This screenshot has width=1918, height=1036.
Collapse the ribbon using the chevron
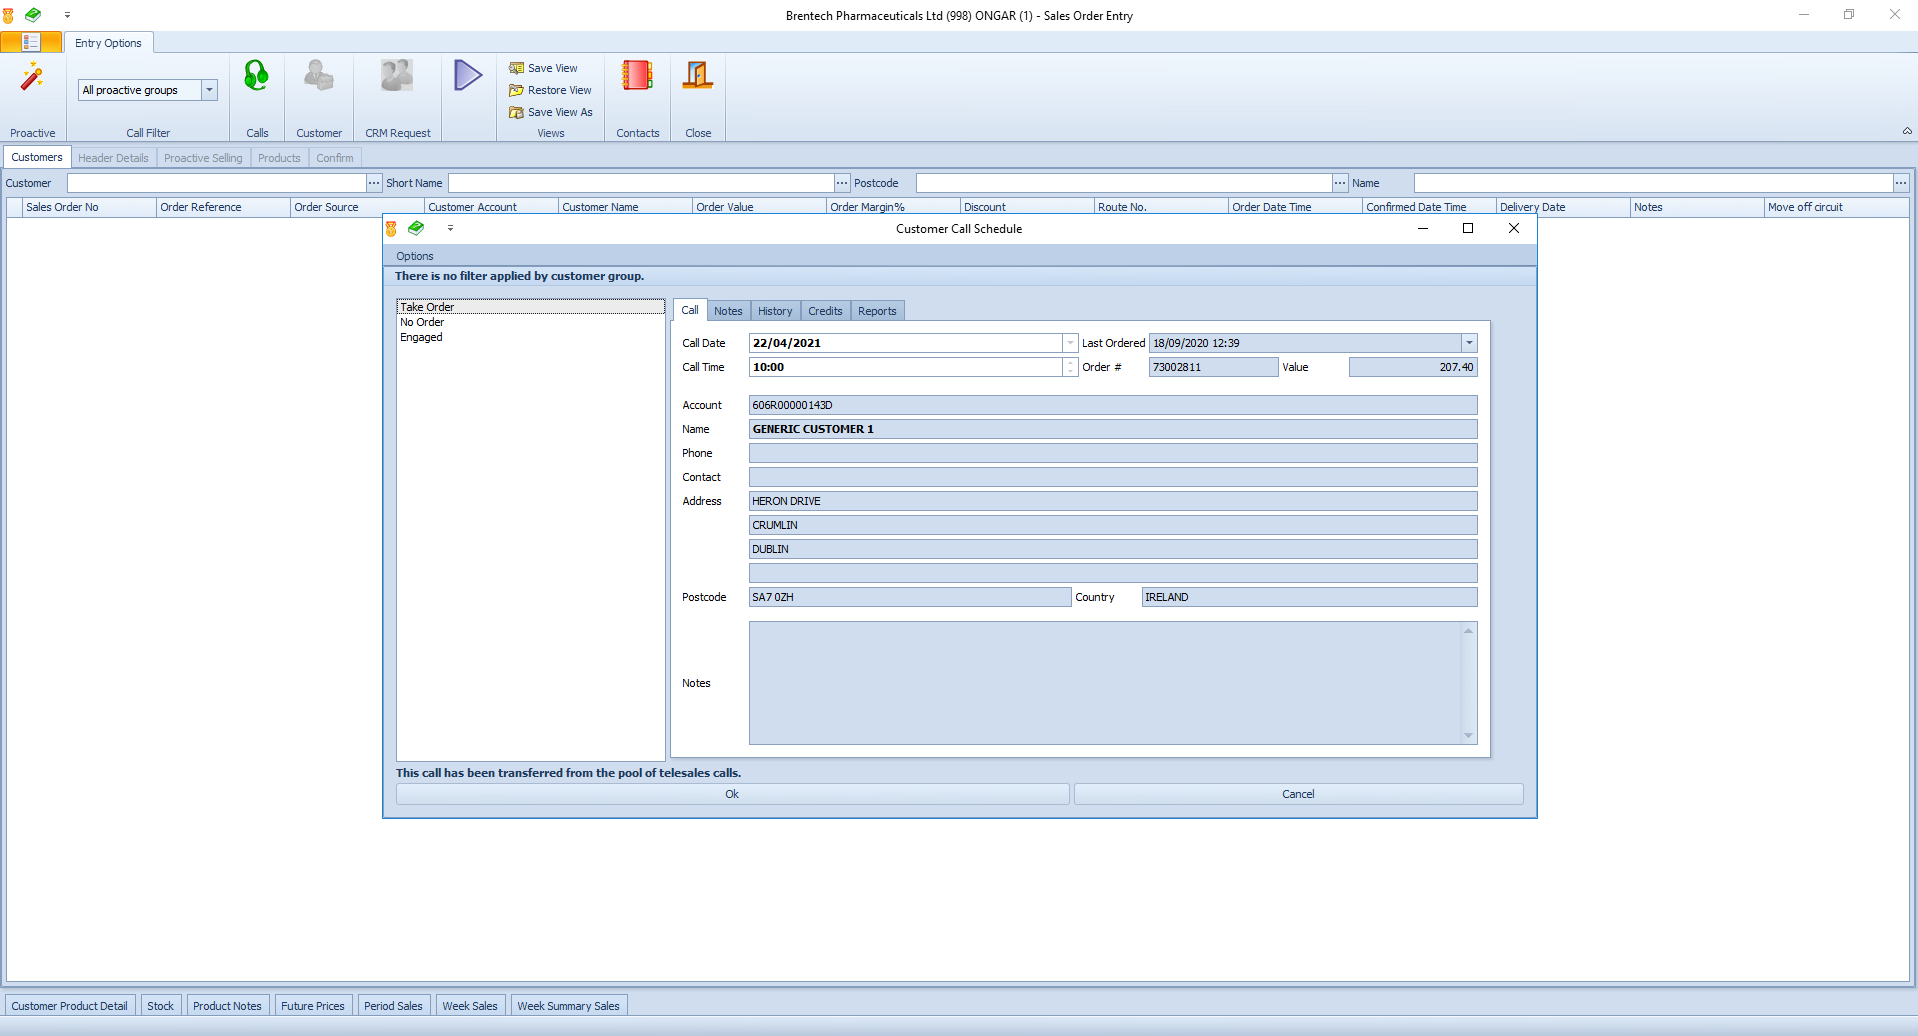click(1907, 131)
